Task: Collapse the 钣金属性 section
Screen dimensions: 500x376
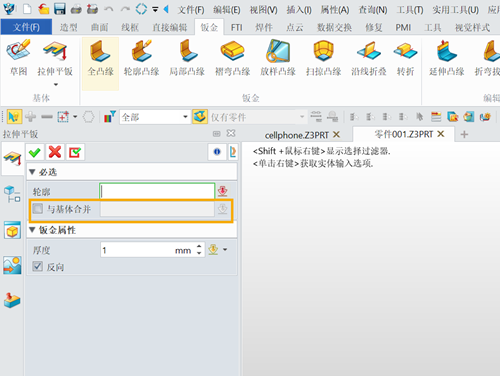Action: pyautogui.click(x=32, y=230)
